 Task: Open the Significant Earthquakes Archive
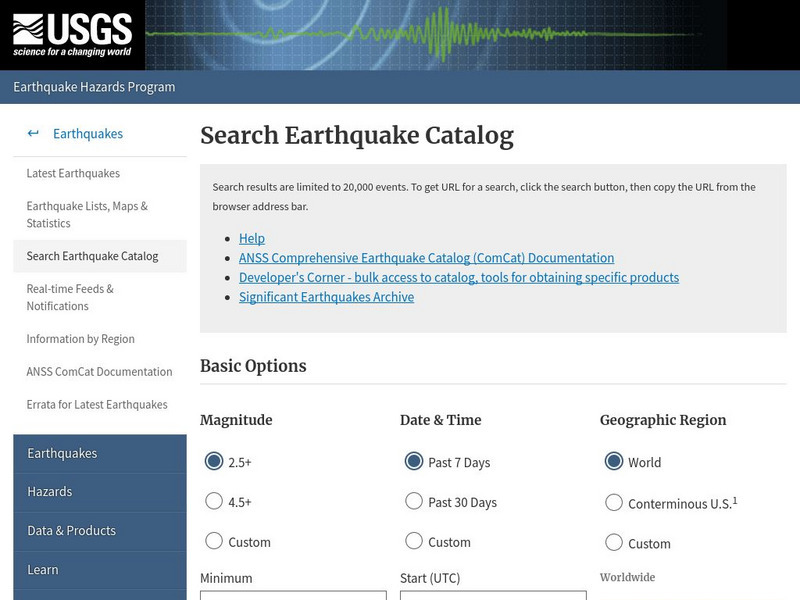(326, 297)
